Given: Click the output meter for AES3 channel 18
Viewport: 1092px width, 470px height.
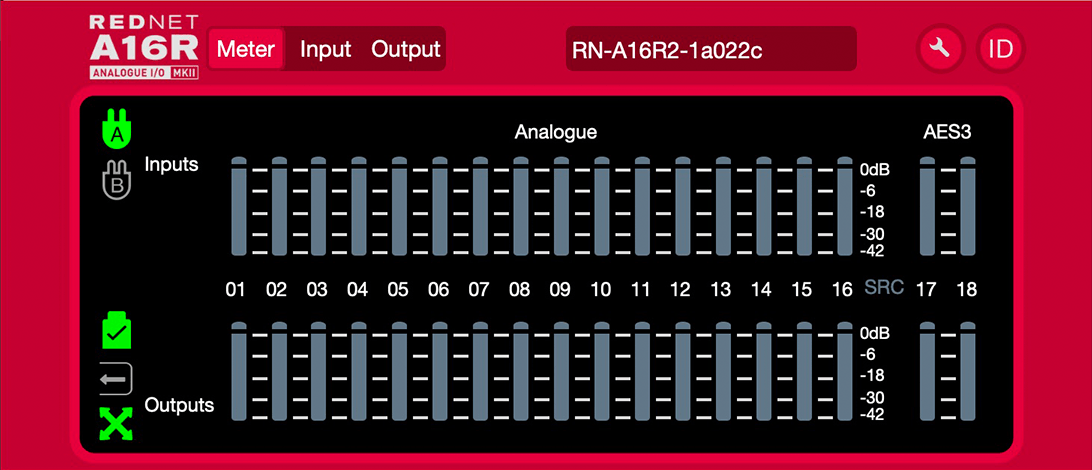Looking at the screenshot, I should click(x=968, y=372).
